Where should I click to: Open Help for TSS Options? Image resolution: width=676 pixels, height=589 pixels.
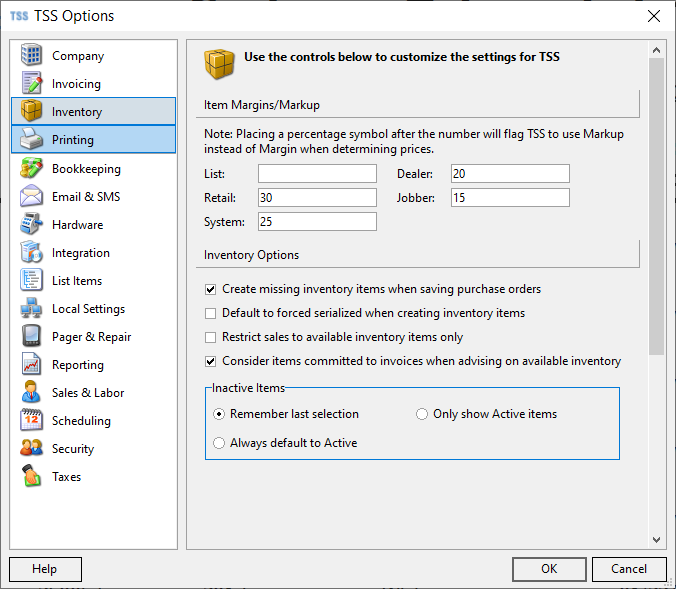pyautogui.click(x=45, y=569)
